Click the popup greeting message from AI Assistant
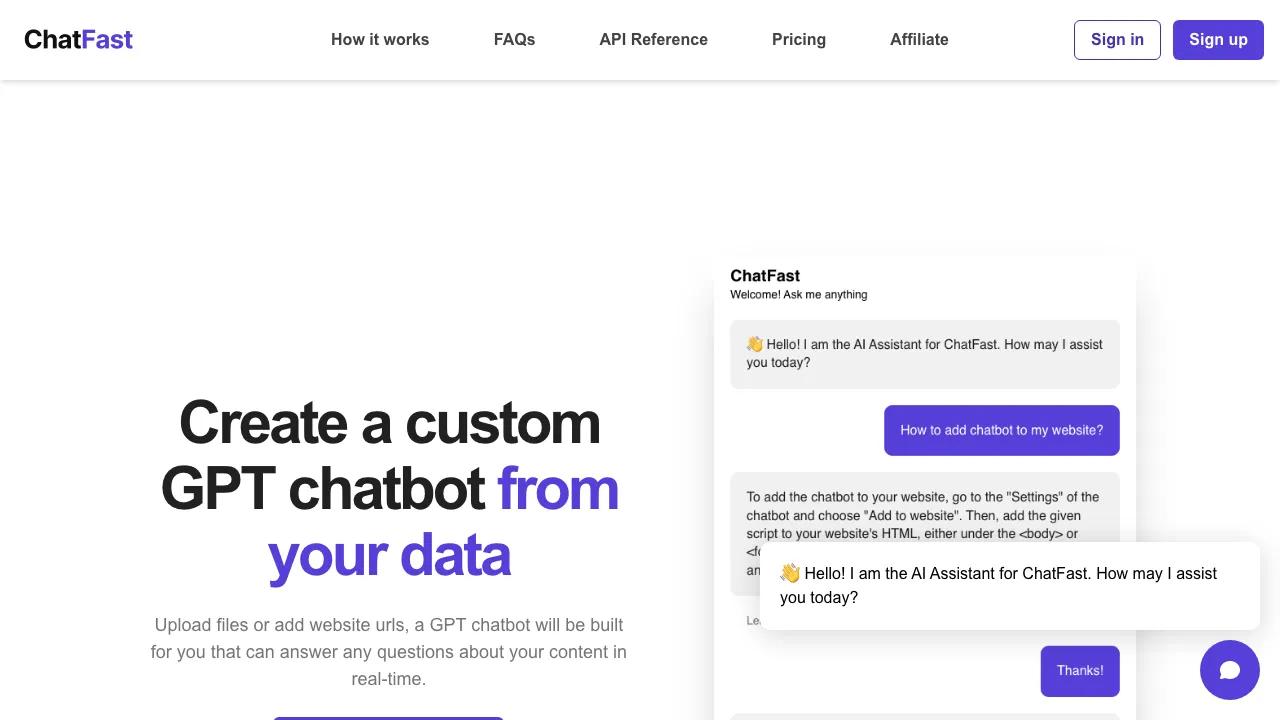 1010,586
